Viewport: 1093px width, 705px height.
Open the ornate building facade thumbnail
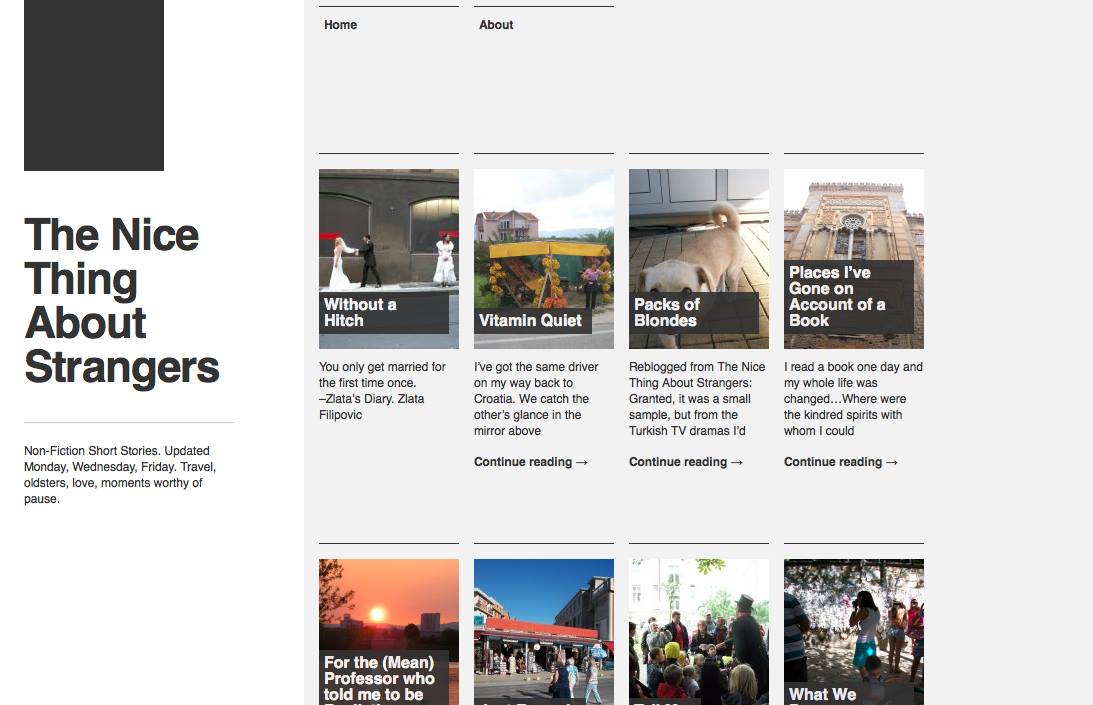coord(853,213)
